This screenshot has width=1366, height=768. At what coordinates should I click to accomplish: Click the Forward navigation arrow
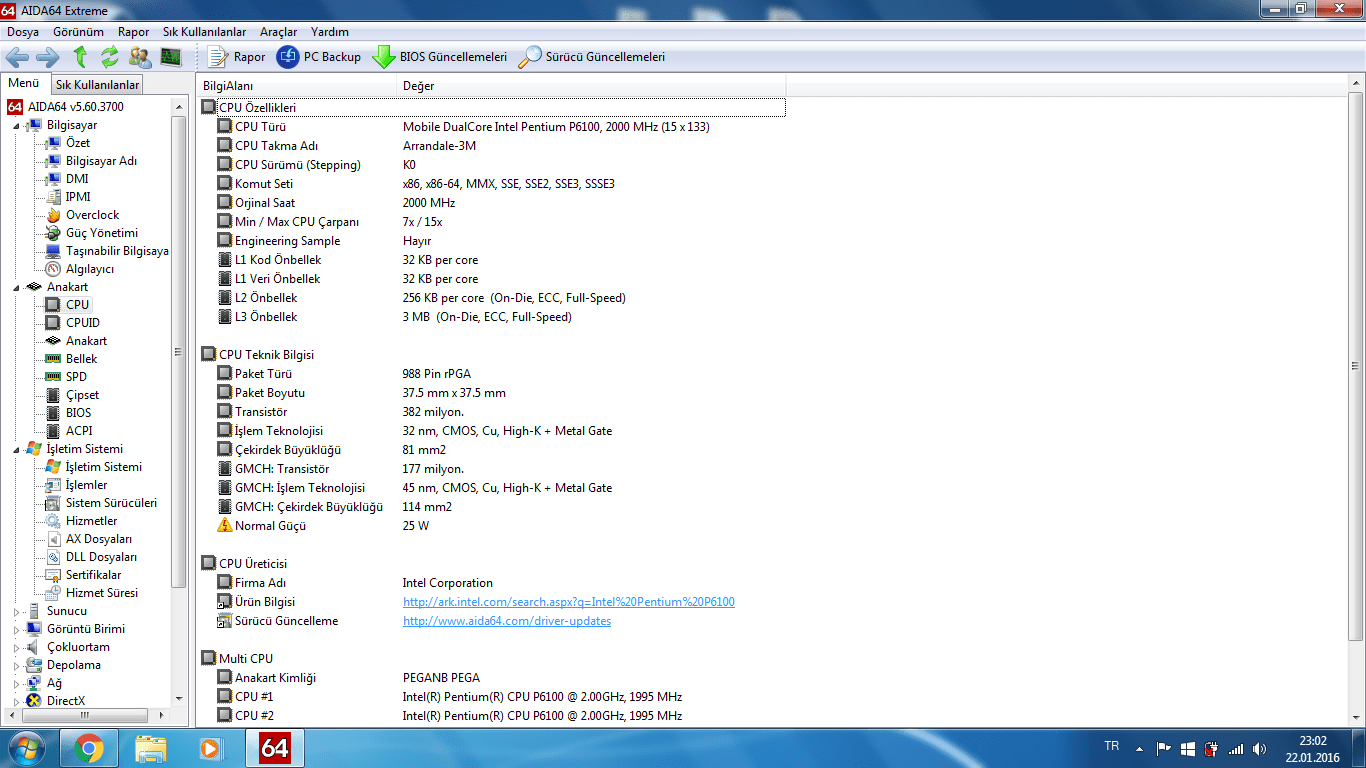(x=48, y=57)
